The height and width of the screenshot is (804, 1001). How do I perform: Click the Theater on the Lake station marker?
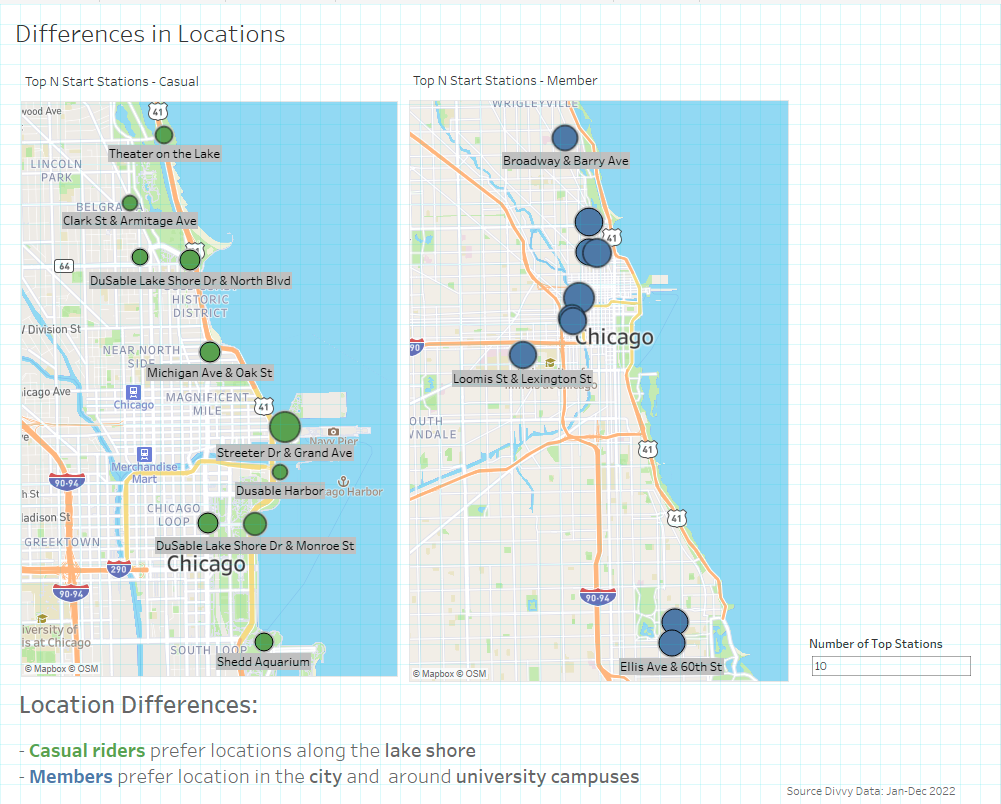coord(164,135)
